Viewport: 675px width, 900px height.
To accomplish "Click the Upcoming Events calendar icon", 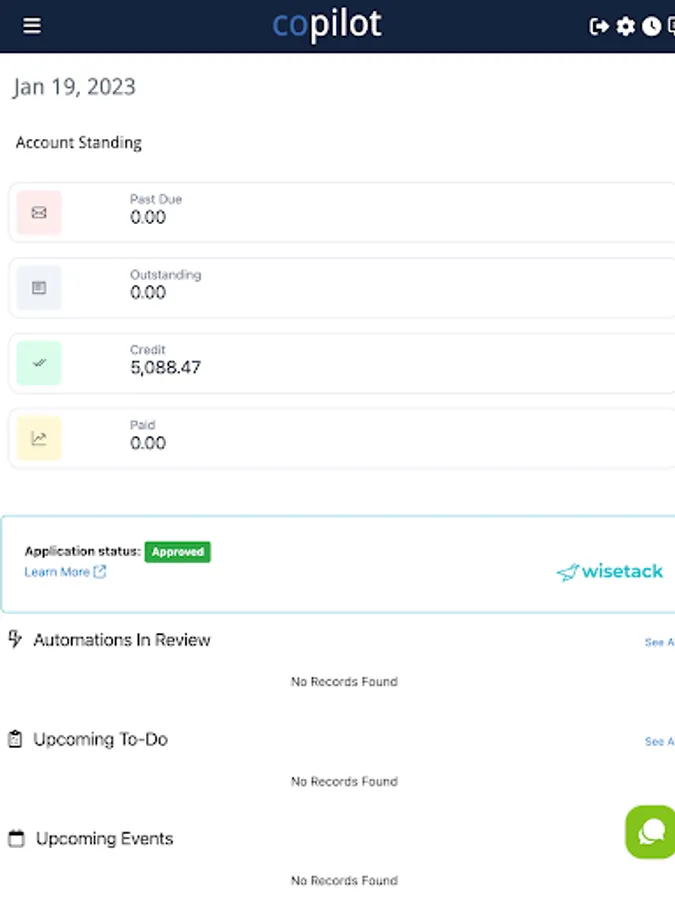I will pos(14,838).
